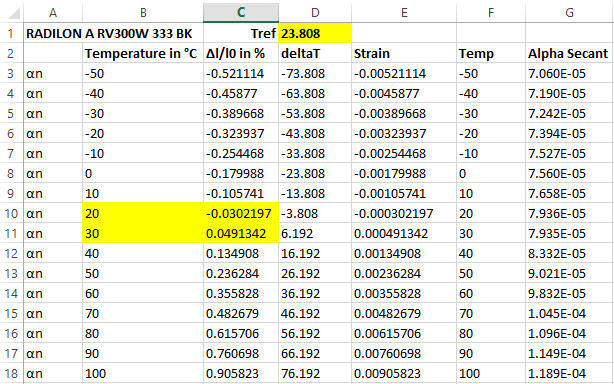This screenshot has width=614, height=384.
Task: Click cell with value -0.000302197
Action: pyautogui.click(x=404, y=213)
